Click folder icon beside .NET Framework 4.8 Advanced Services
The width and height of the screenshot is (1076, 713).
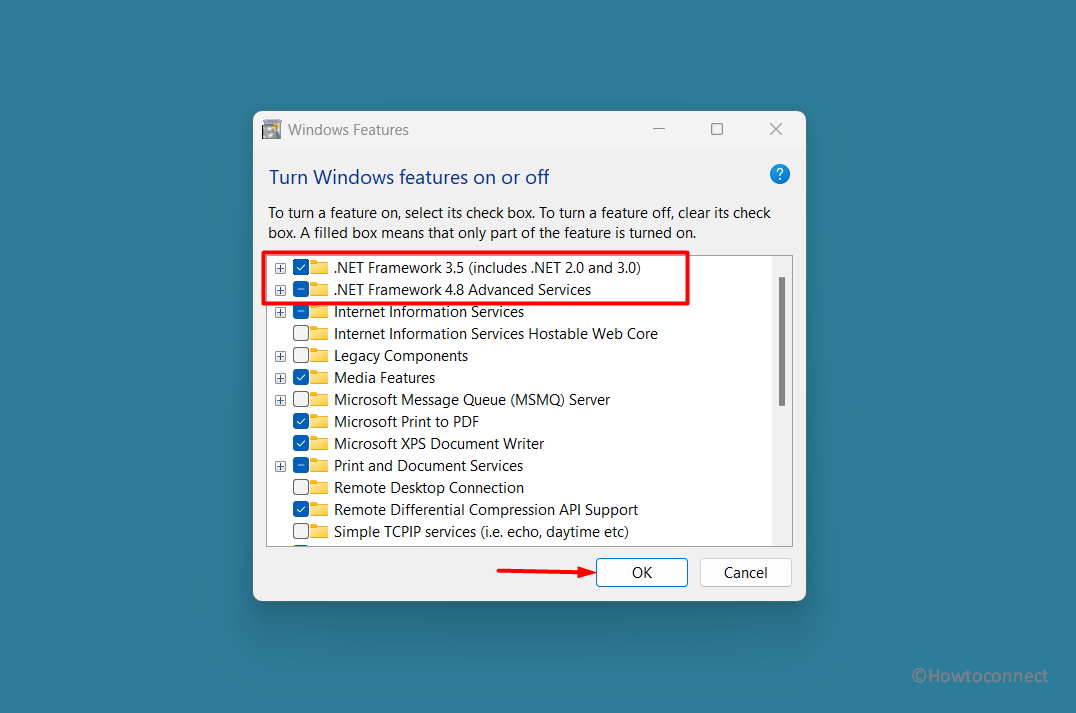319,289
